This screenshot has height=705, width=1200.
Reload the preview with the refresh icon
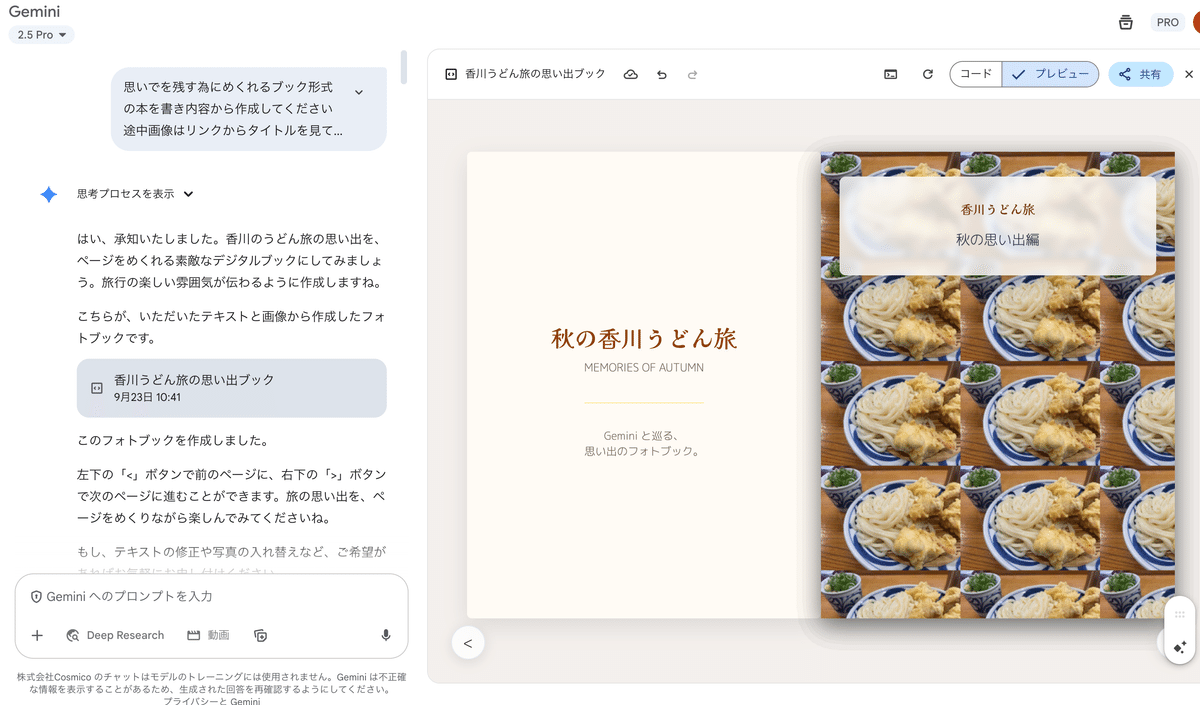point(928,75)
